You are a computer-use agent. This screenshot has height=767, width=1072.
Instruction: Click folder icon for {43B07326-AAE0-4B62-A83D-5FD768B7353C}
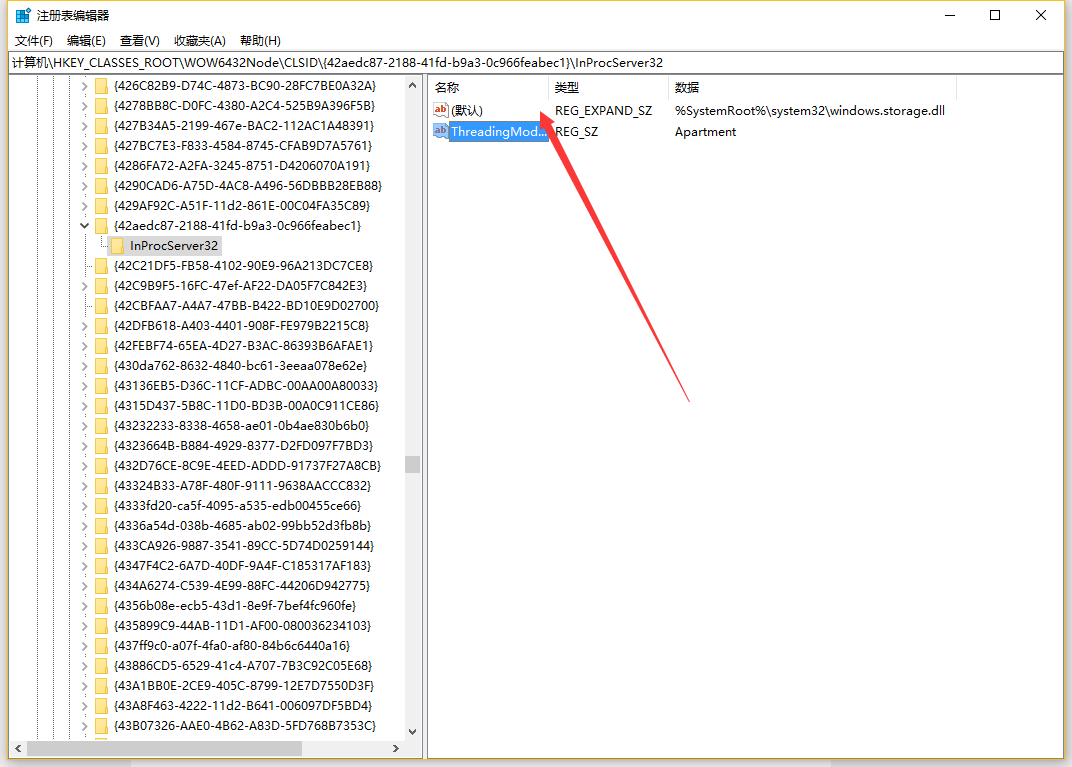pos(101,726)
